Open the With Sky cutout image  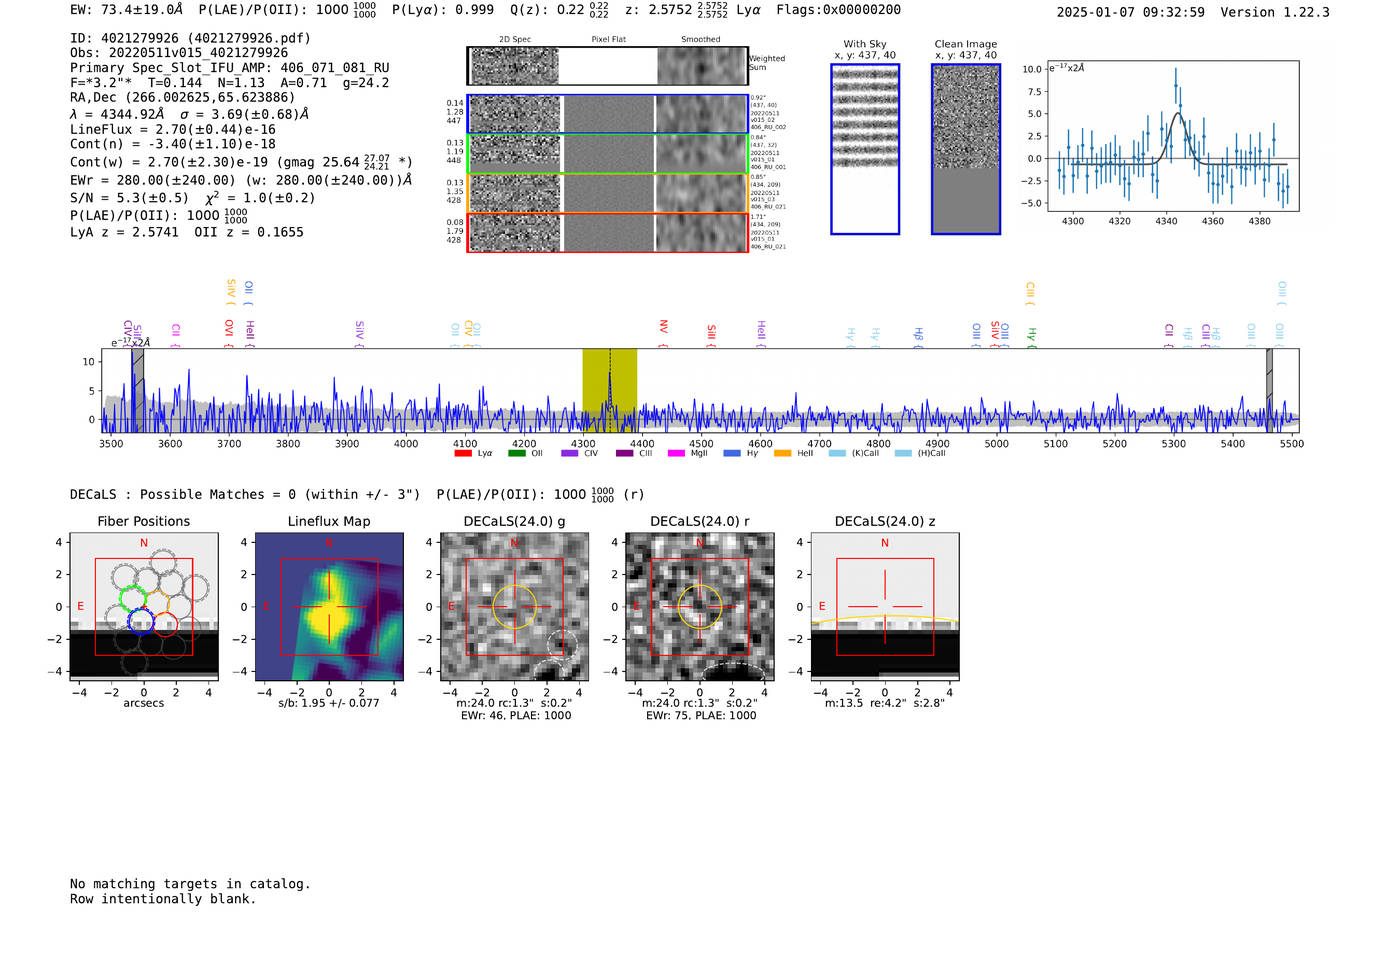pos(865,149)
